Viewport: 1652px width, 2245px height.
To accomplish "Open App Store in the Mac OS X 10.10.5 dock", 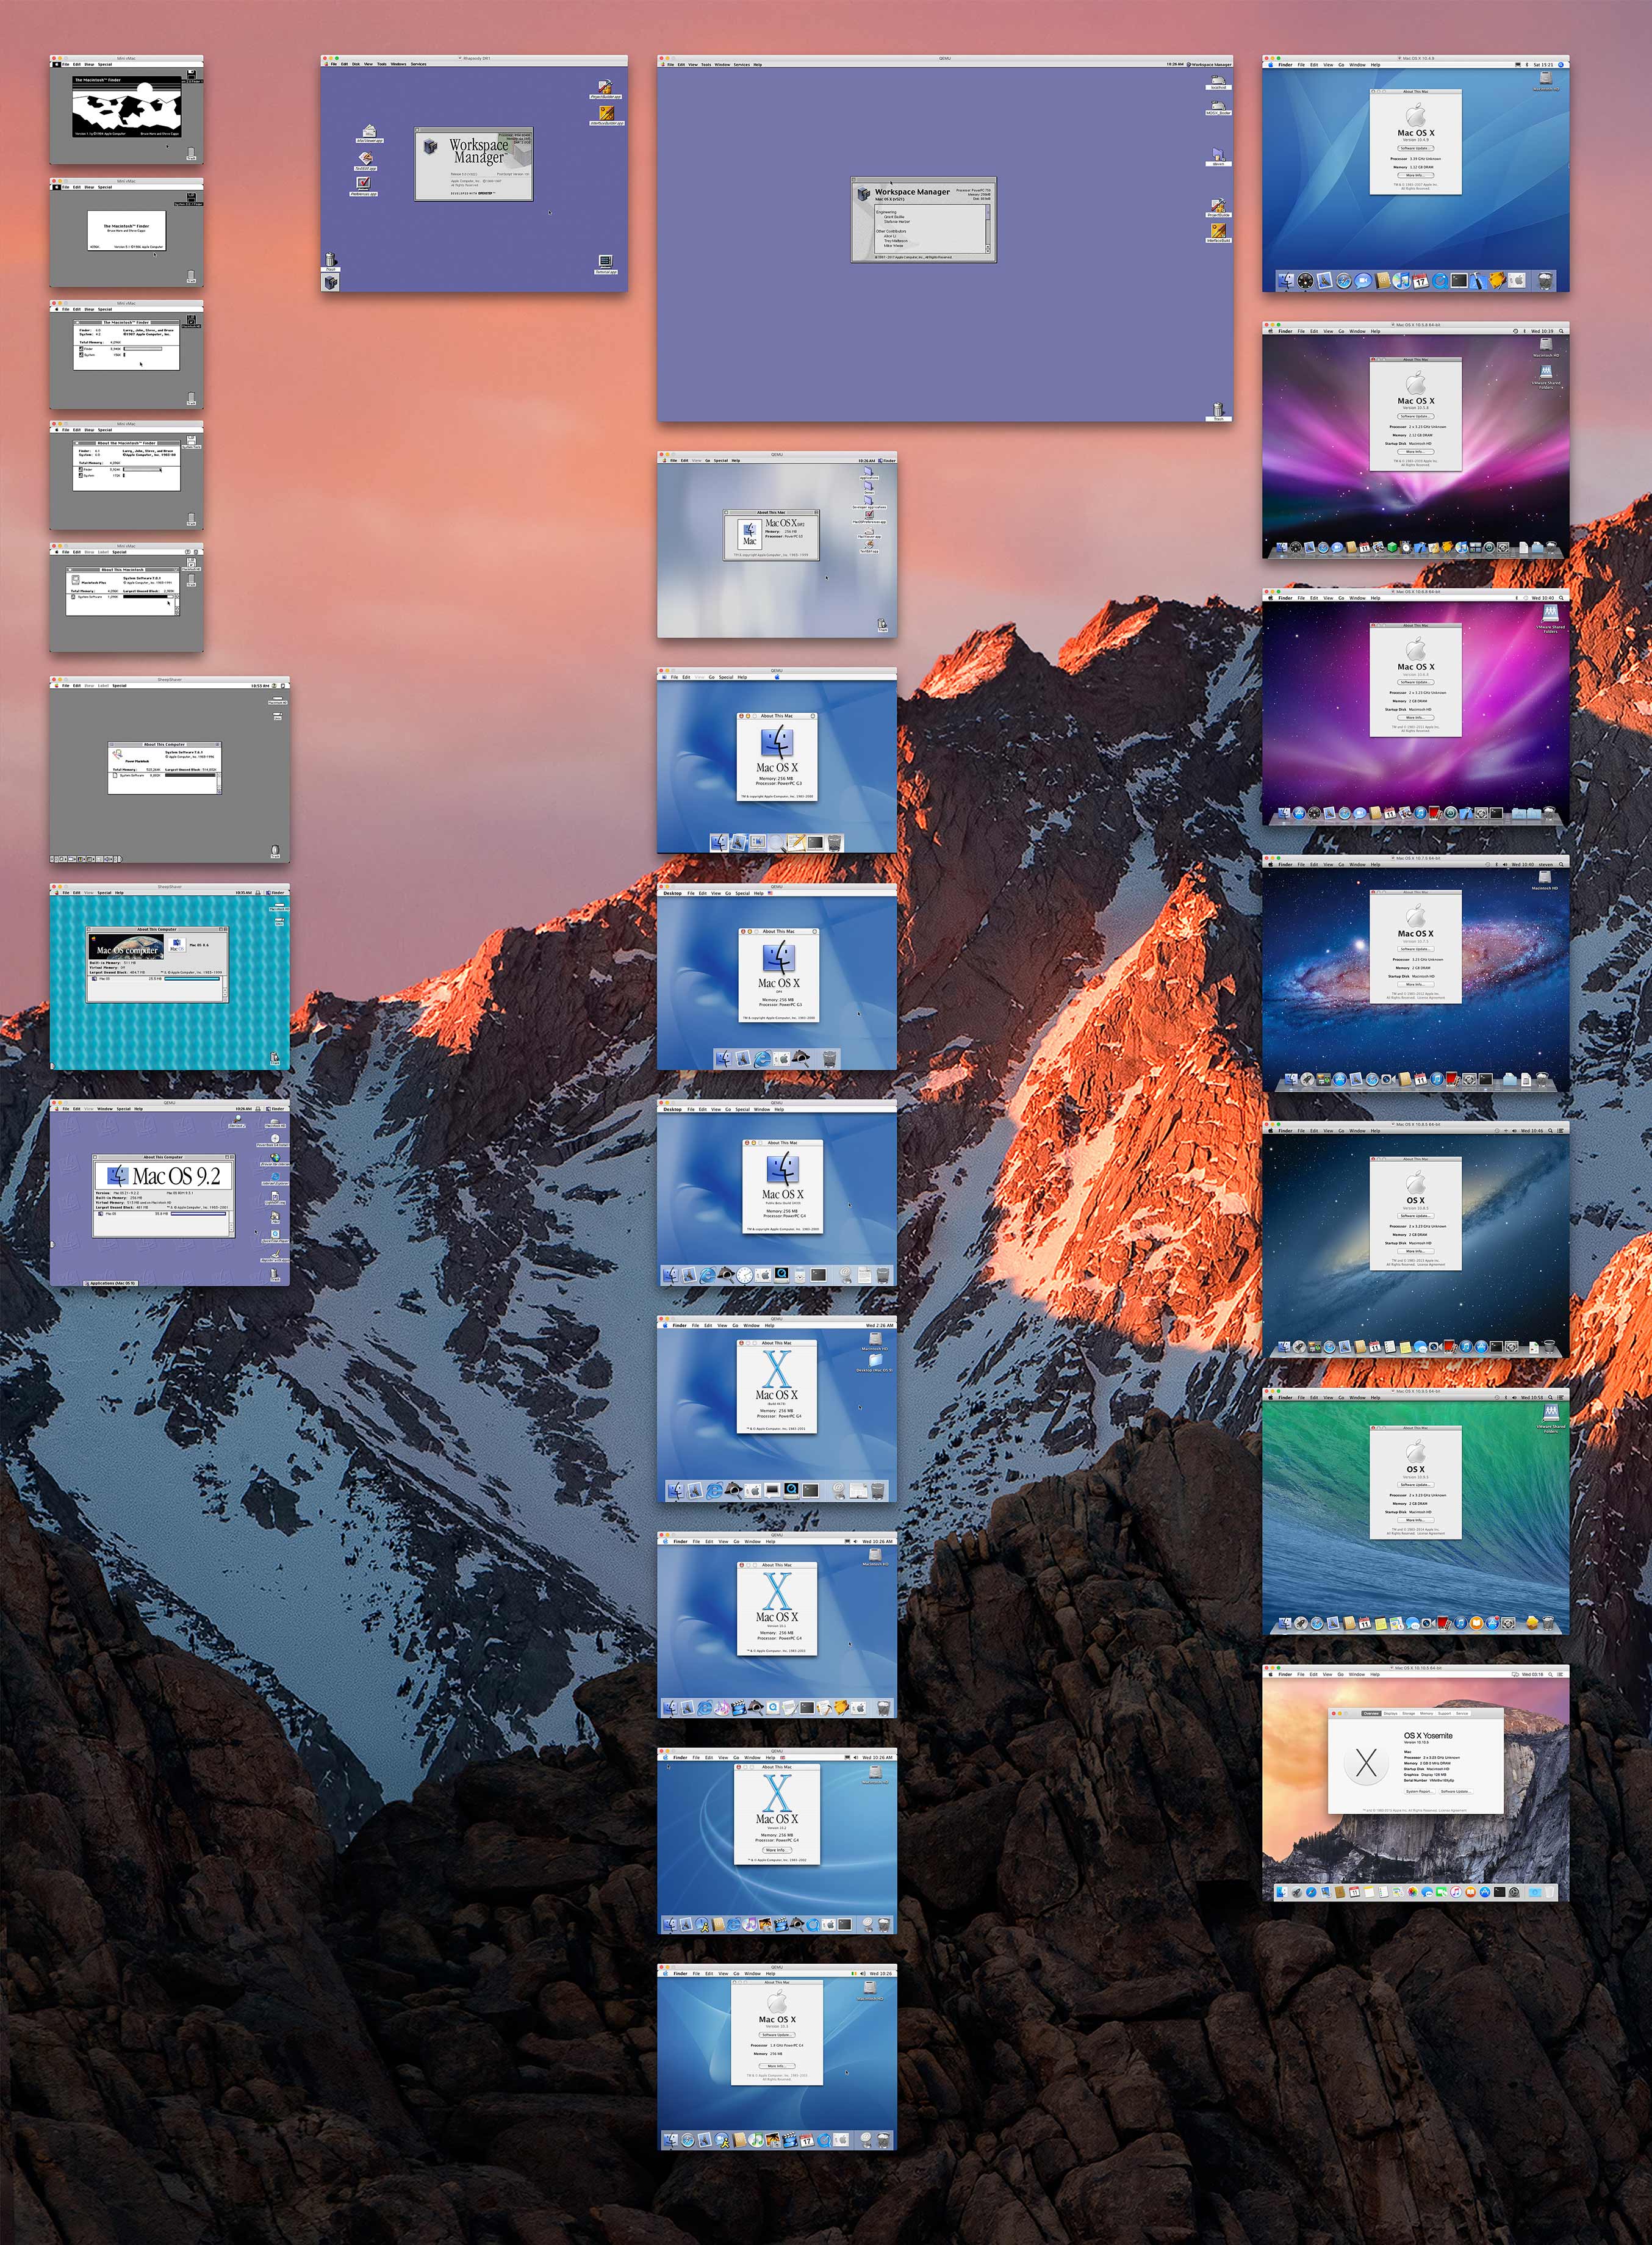I will [x=1485, y=1892].
